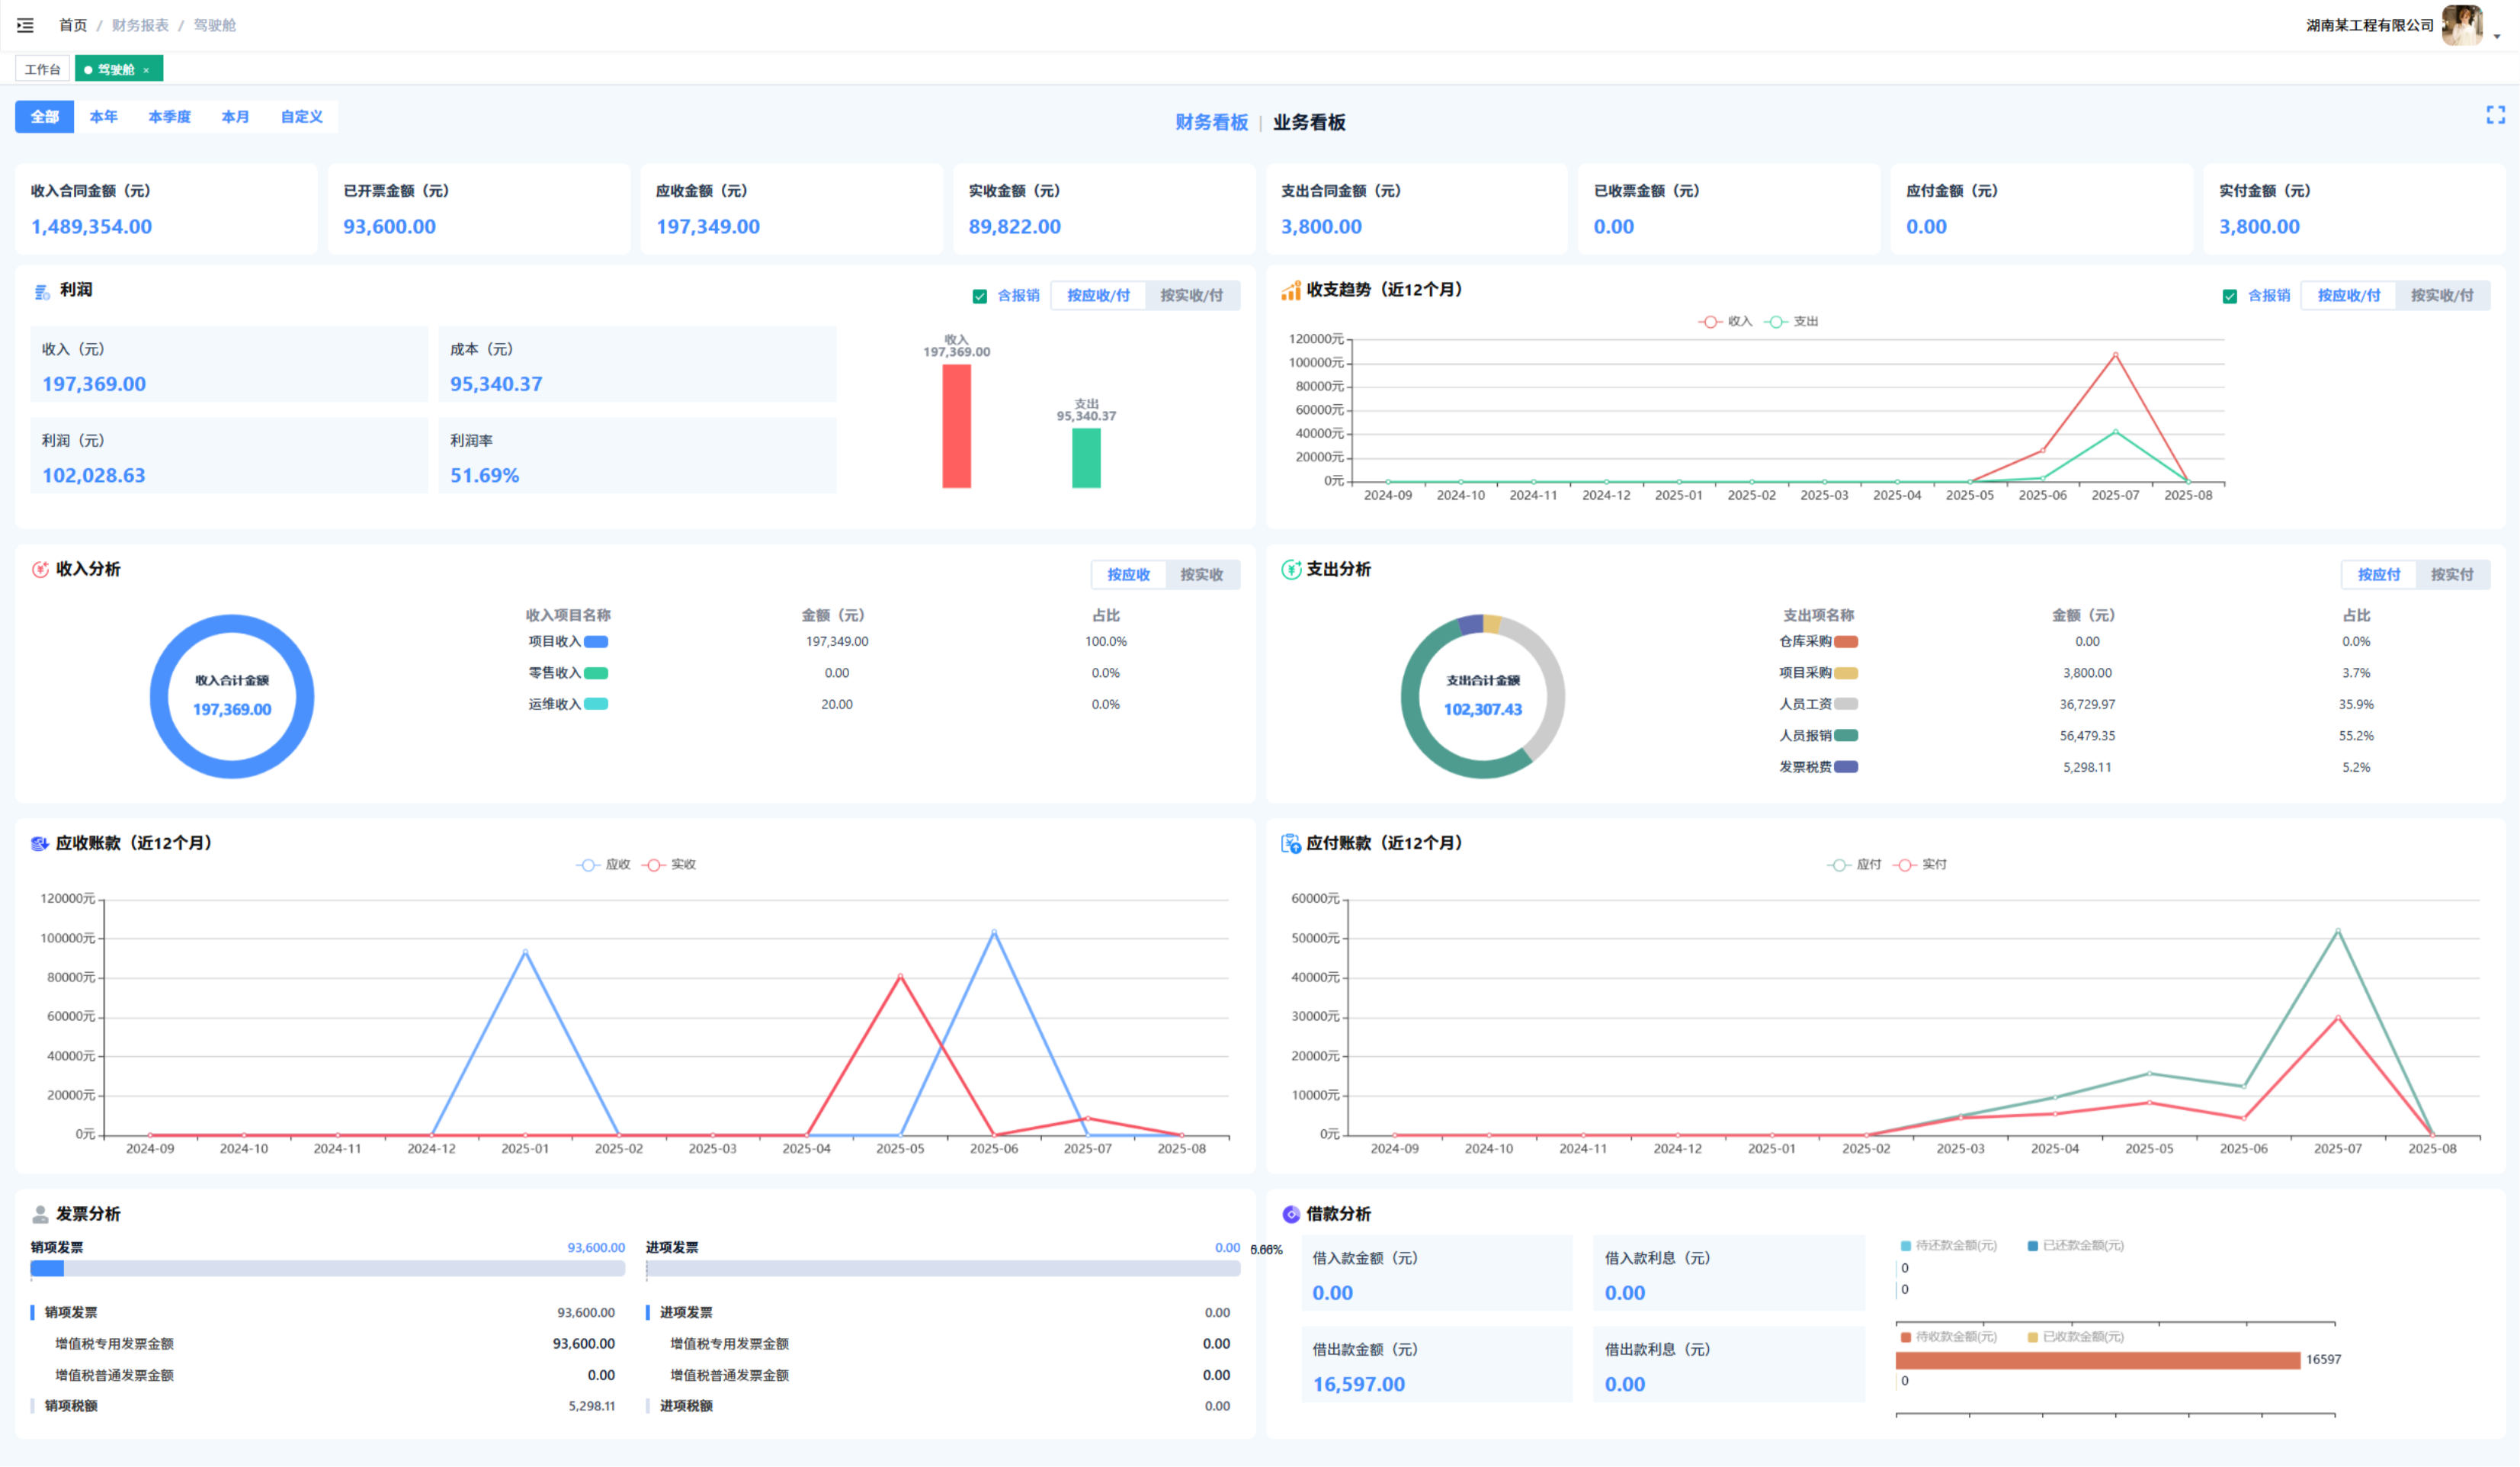Click the 收入分析 section icon
Screen dimensions: 2520x1467
coord(40,569)
